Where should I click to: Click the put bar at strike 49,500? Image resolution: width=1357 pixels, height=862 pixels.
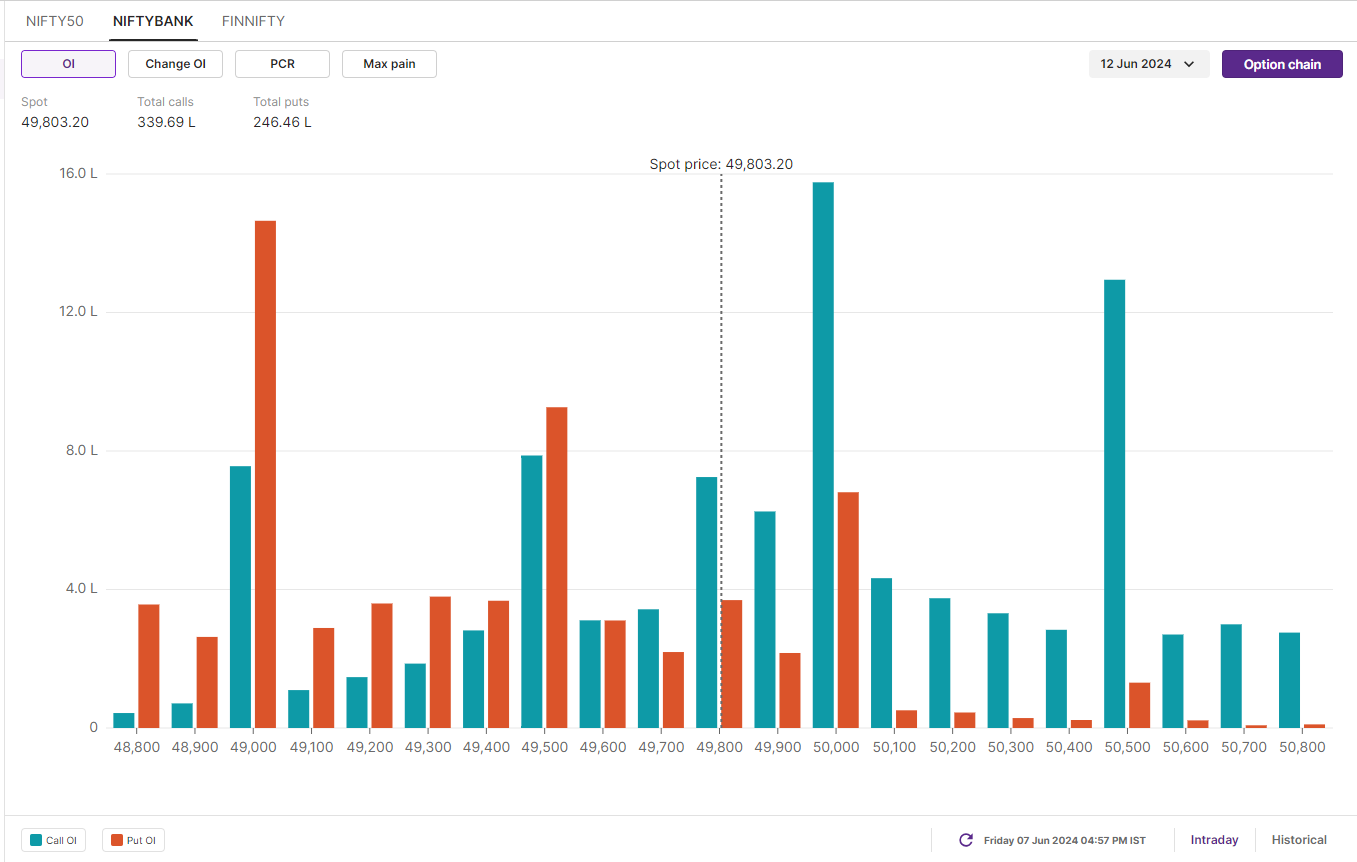pos(557,567)
